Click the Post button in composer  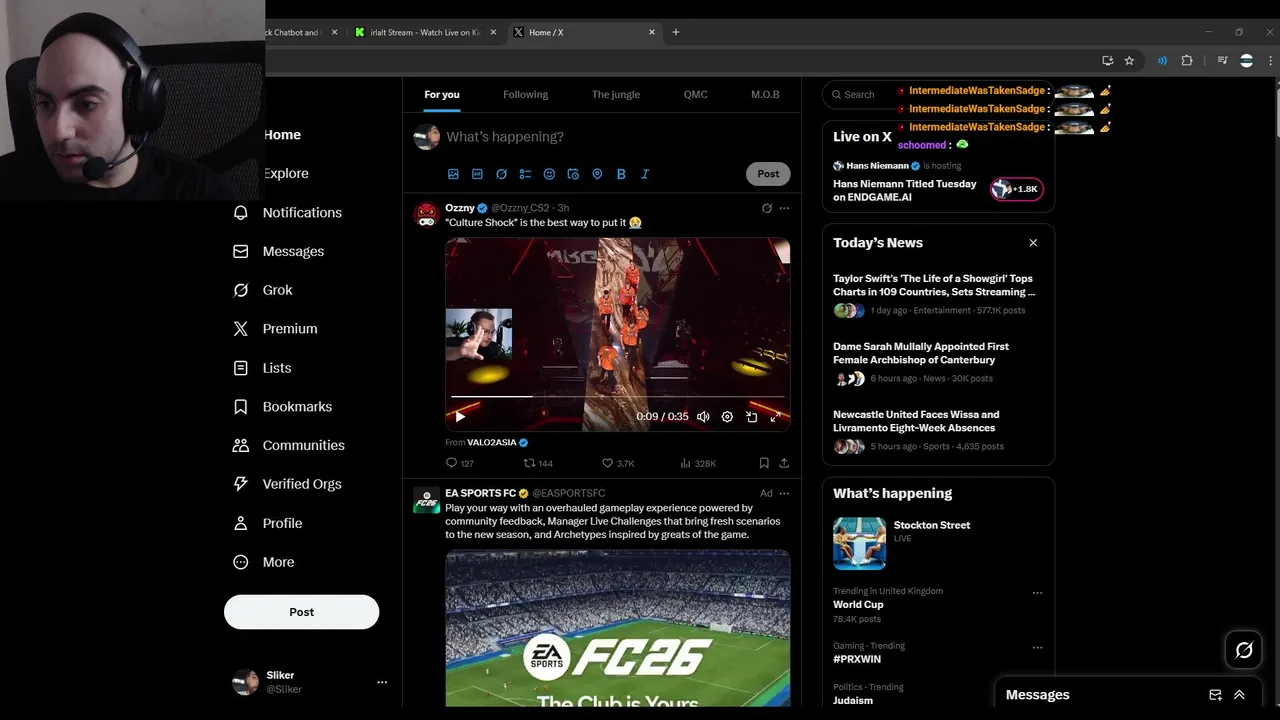(x=768, y=173)
